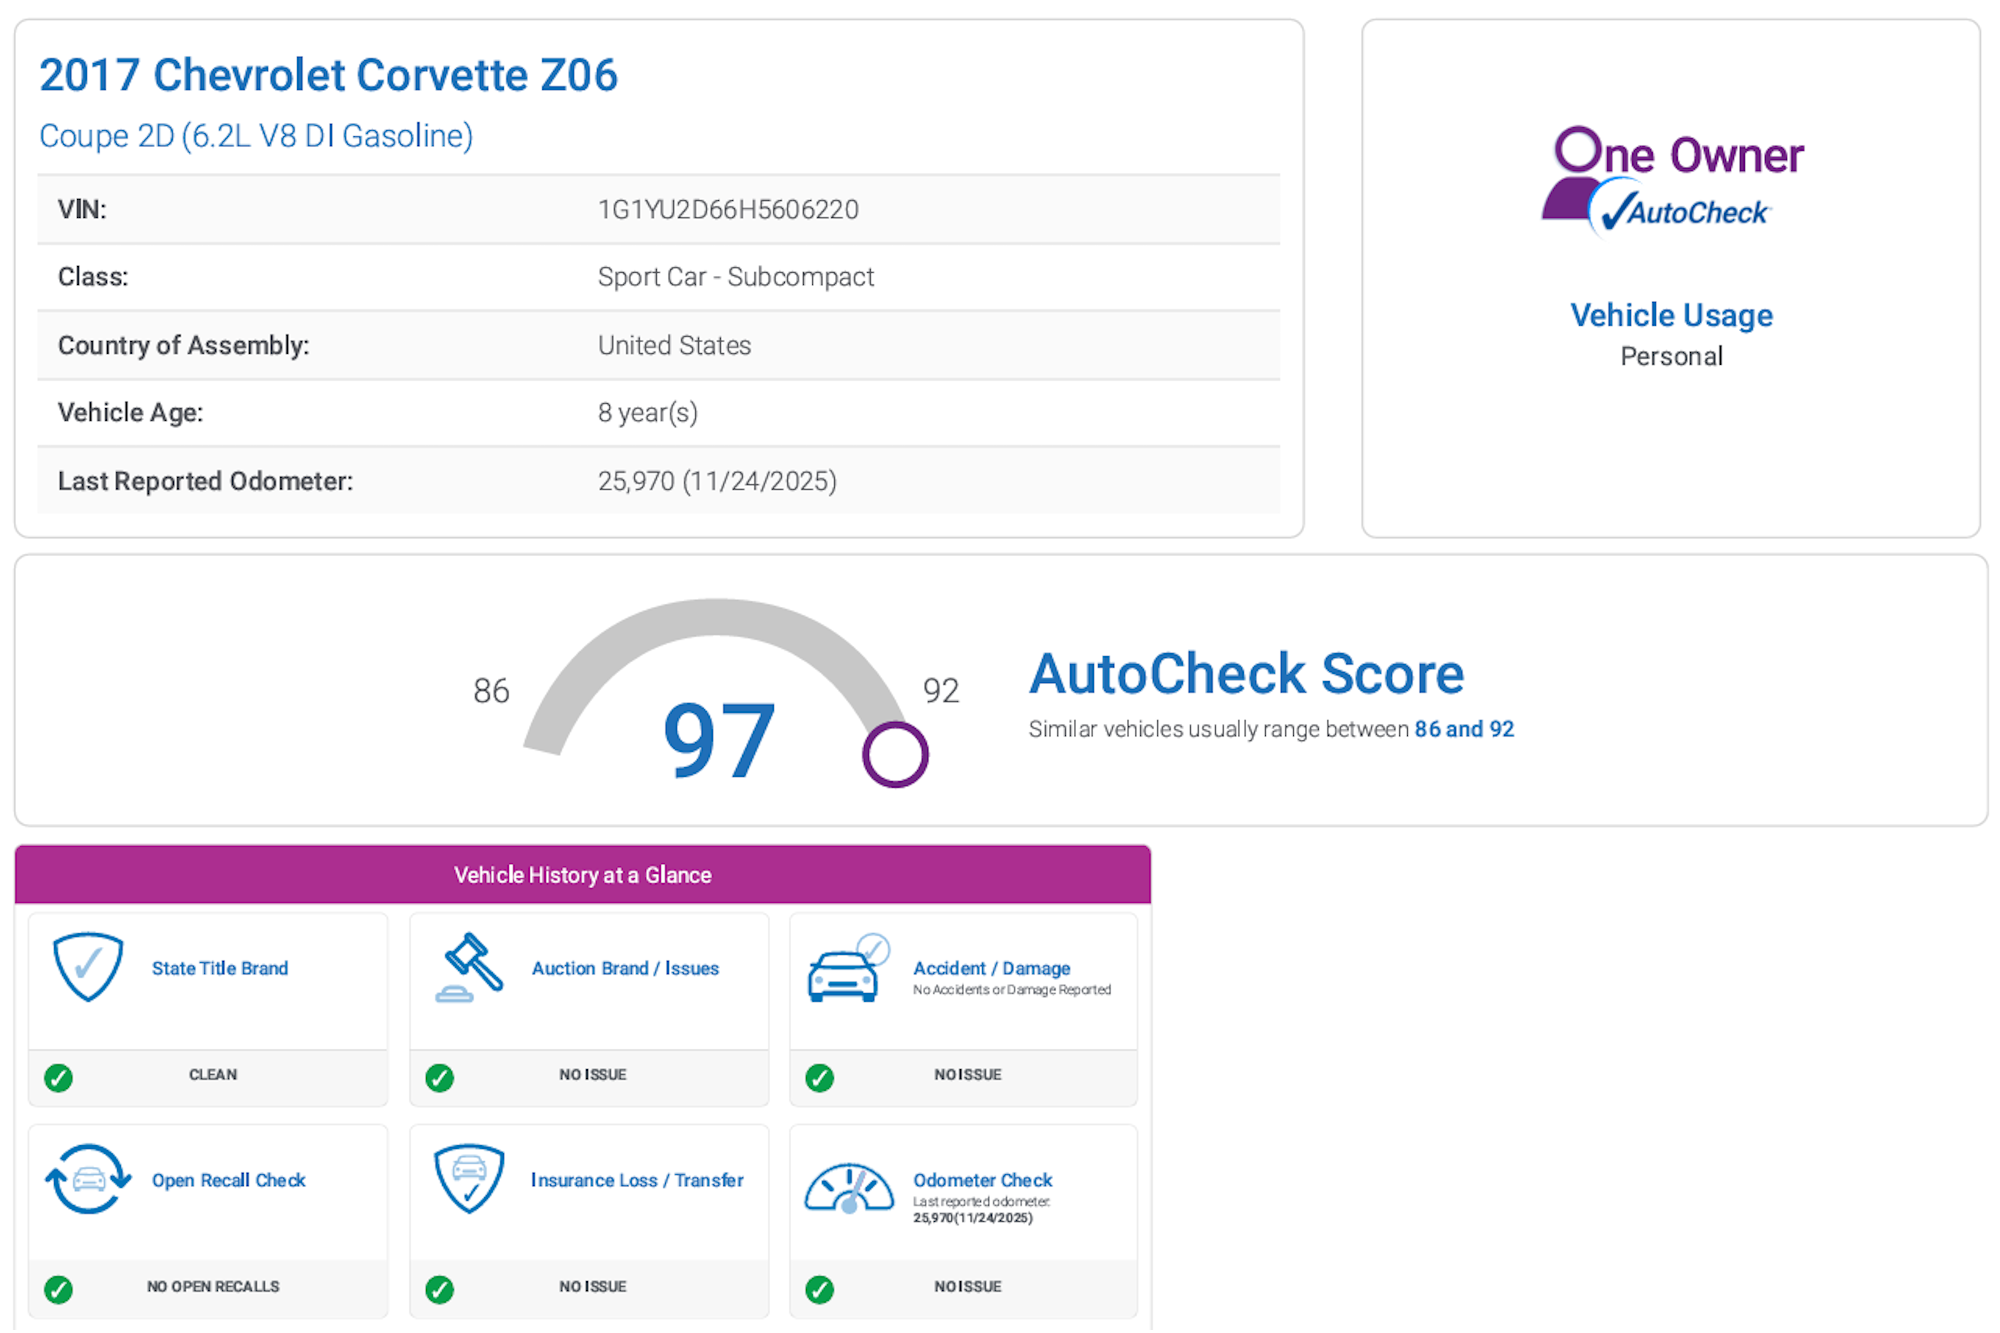Click the 25,970 (11/24/2025) odometer value in table
The width and height of the screenshot is (2000, 1333).
(x=717, y=481)
